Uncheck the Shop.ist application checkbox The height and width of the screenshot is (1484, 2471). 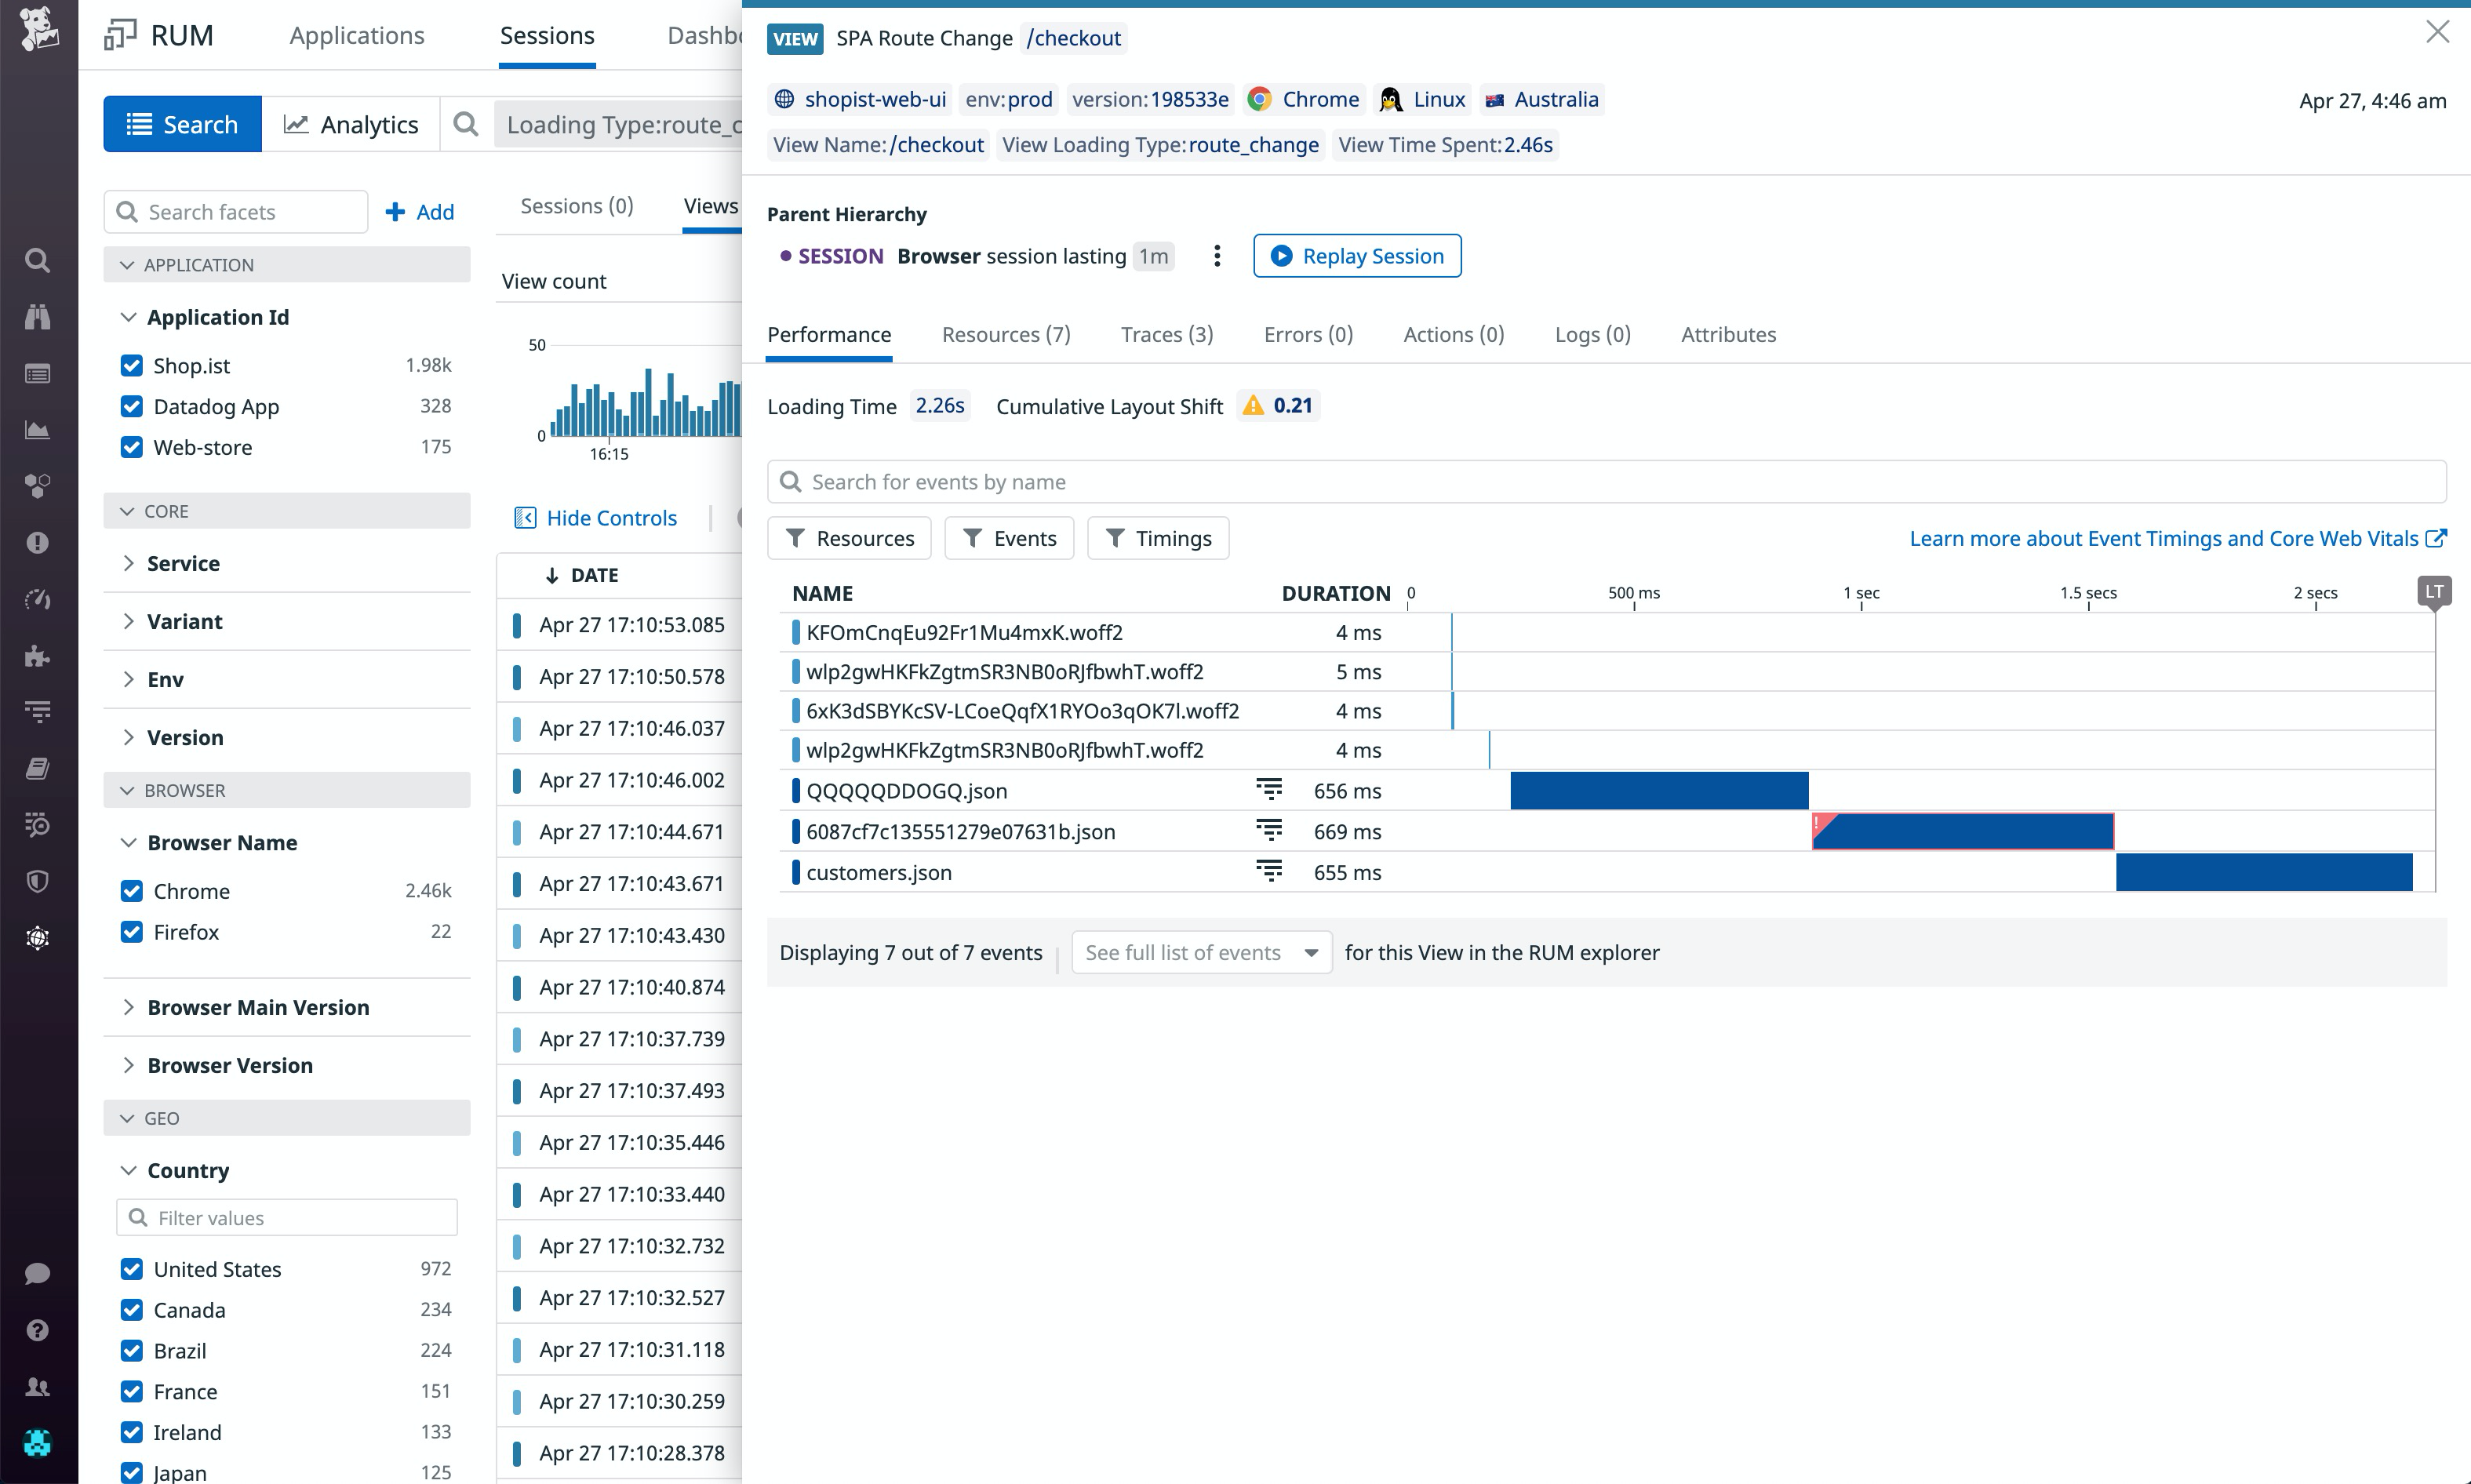(133, 365)
